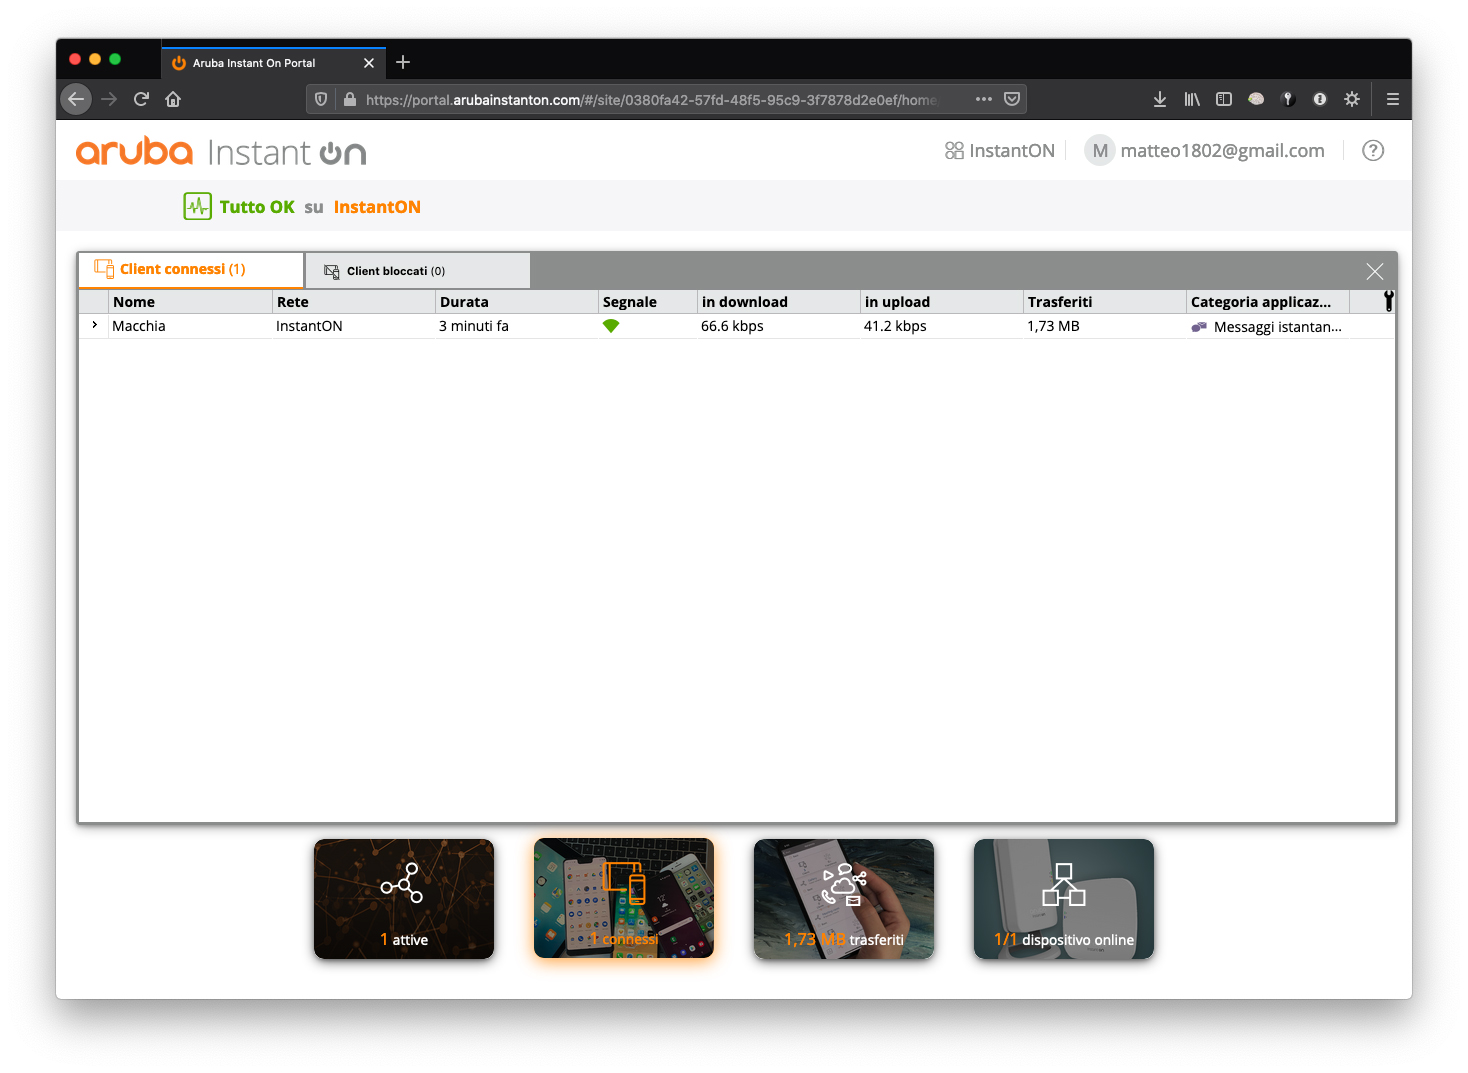
Task: Toggle the browser sidebar
Action: pos(1224,99)
